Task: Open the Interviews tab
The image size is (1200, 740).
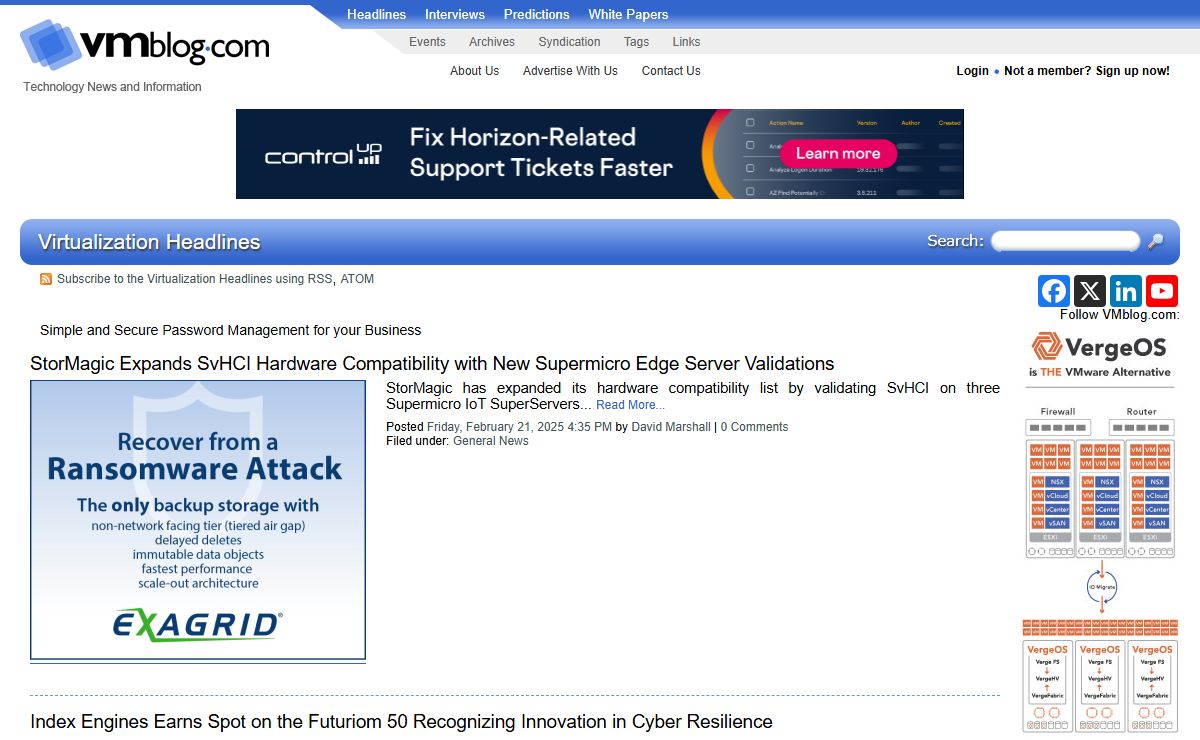Action: point(455,14)
